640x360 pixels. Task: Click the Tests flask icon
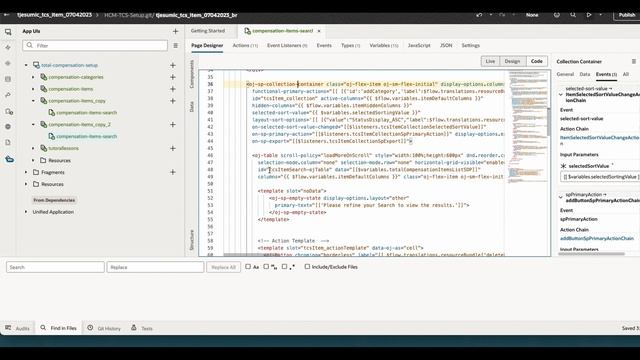pyautogui.click(x=134, y=328)
